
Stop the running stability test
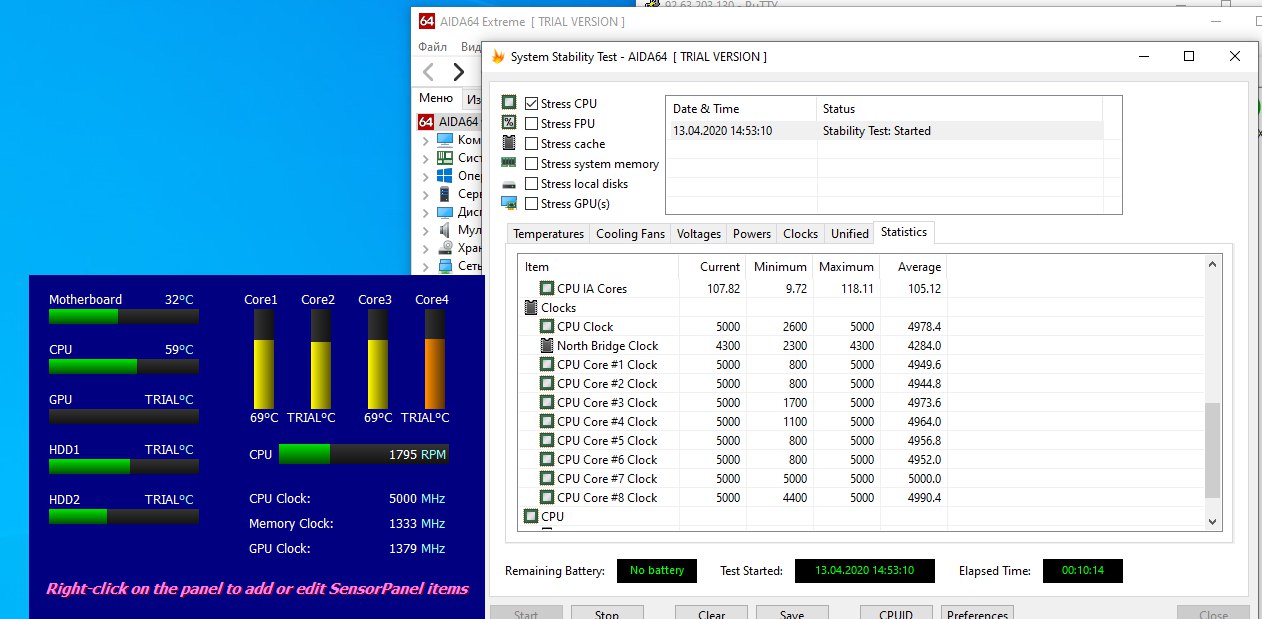607,613
